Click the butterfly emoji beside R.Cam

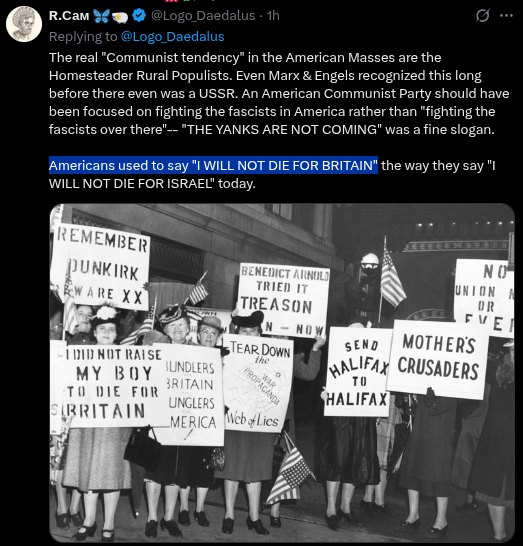(x=102, y=16)
